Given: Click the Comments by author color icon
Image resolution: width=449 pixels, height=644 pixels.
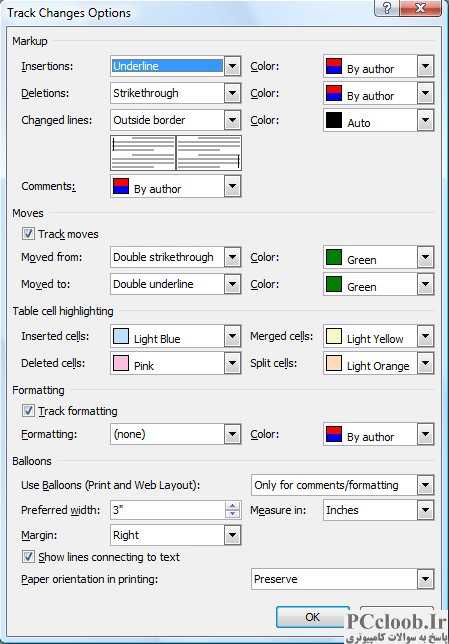Looking at the screenshot, I should click(x=121, y=186).
